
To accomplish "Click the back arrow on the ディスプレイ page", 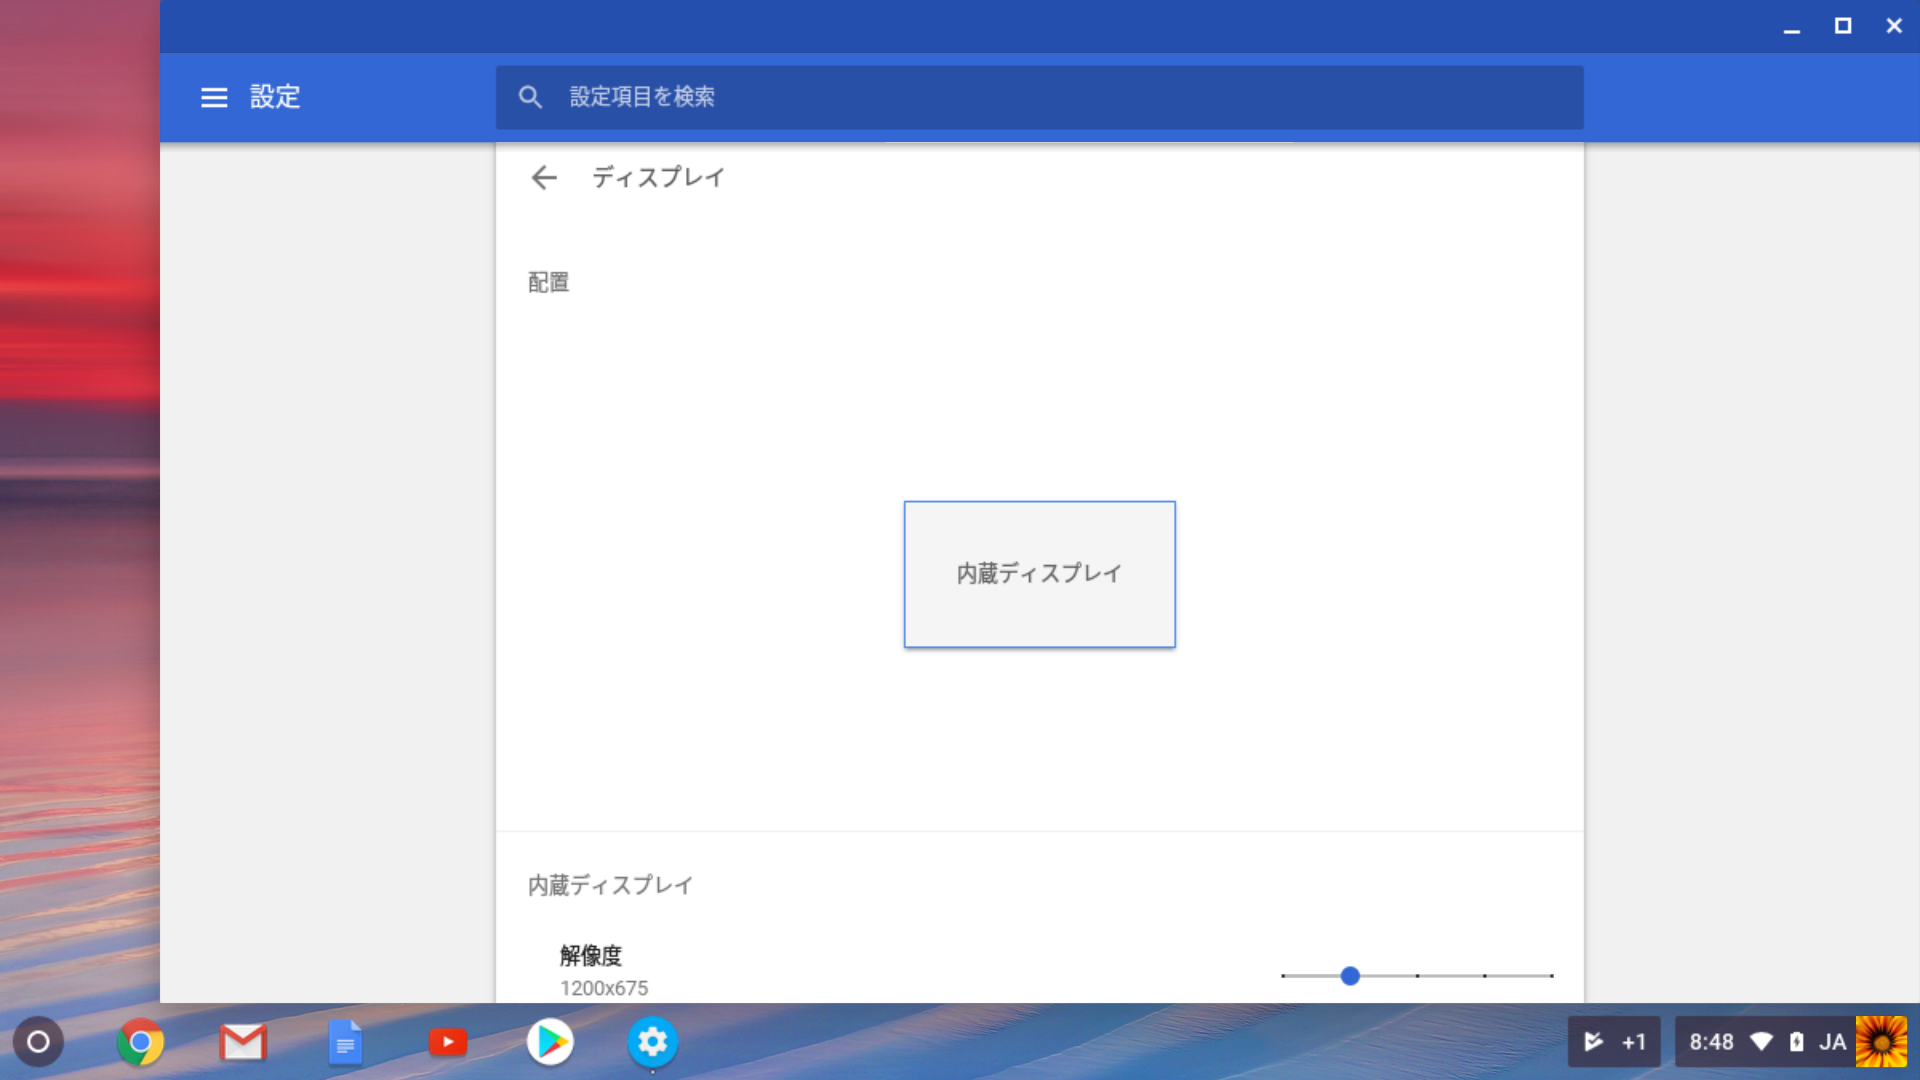I will [543, 177].
